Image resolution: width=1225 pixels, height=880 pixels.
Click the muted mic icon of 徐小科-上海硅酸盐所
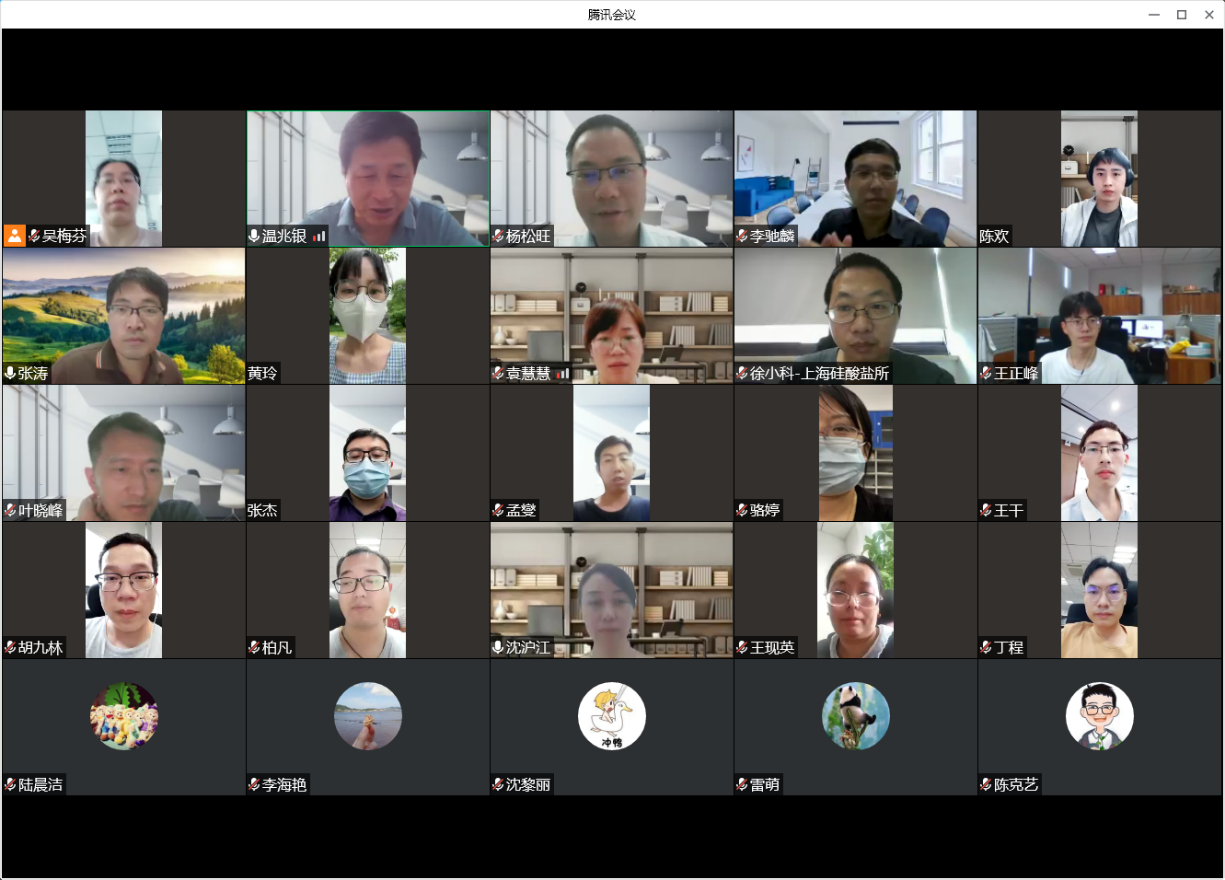pyautogui.click(x=742, y=373)
